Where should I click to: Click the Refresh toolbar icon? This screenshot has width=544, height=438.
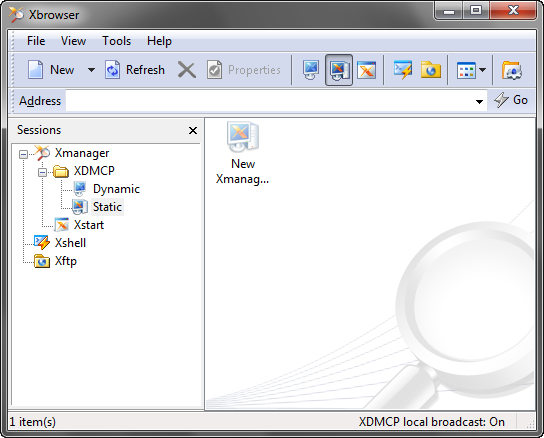[112, 69]
